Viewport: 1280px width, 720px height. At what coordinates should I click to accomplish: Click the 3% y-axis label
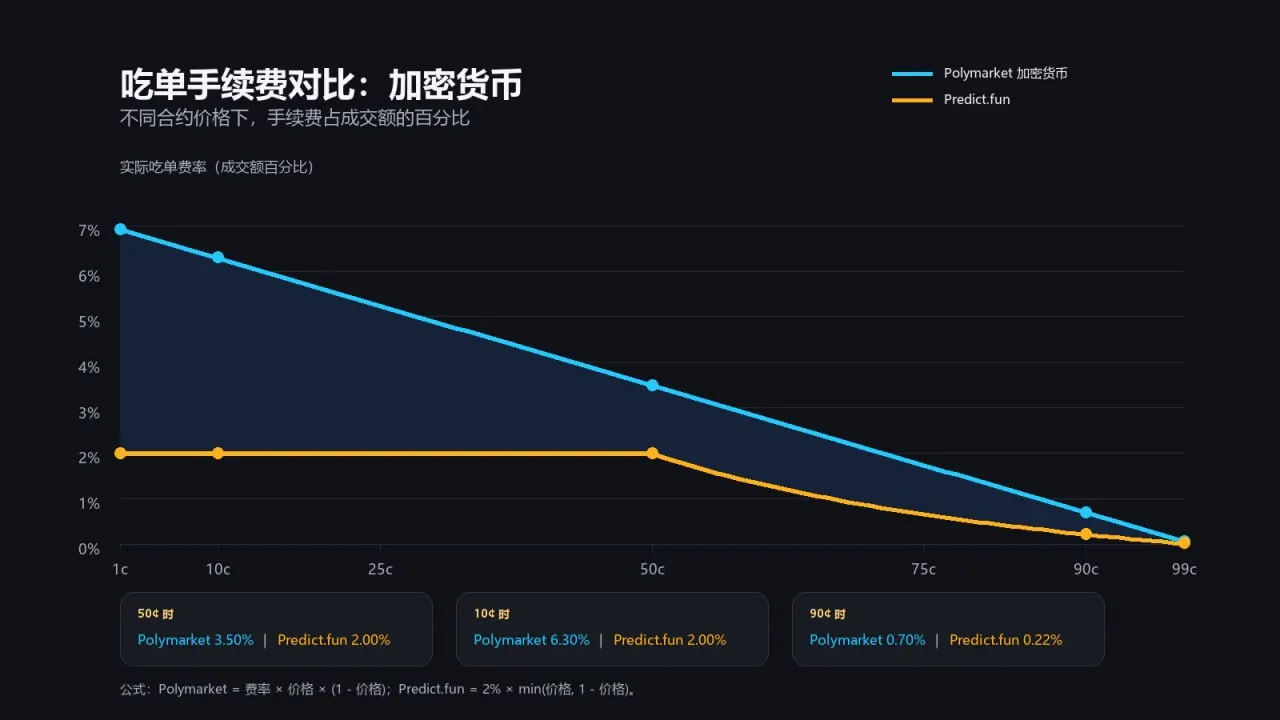click(89, 412)
